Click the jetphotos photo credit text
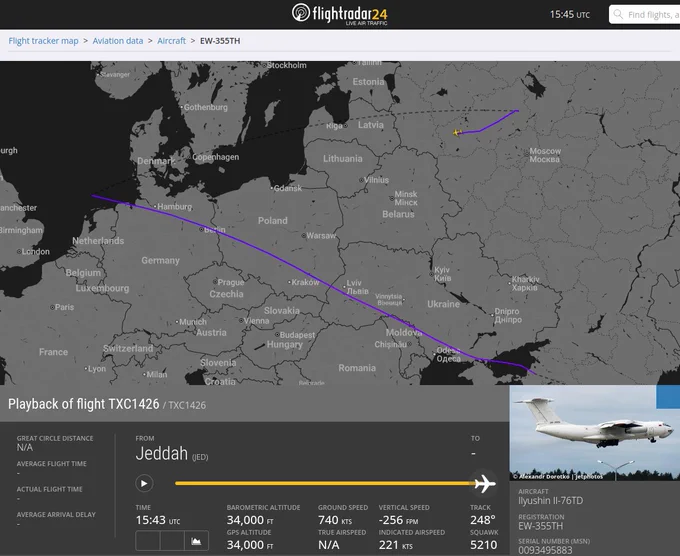Screen dimensions: 680x556 tap(558, 476)
